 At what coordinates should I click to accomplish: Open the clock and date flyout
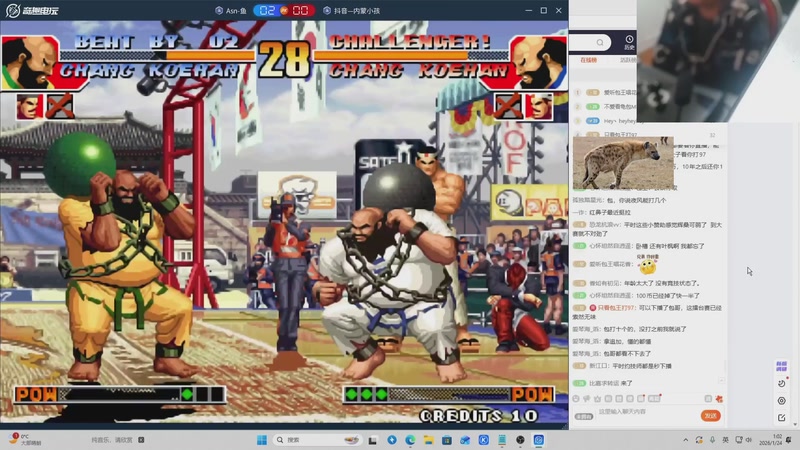point(770,440)
